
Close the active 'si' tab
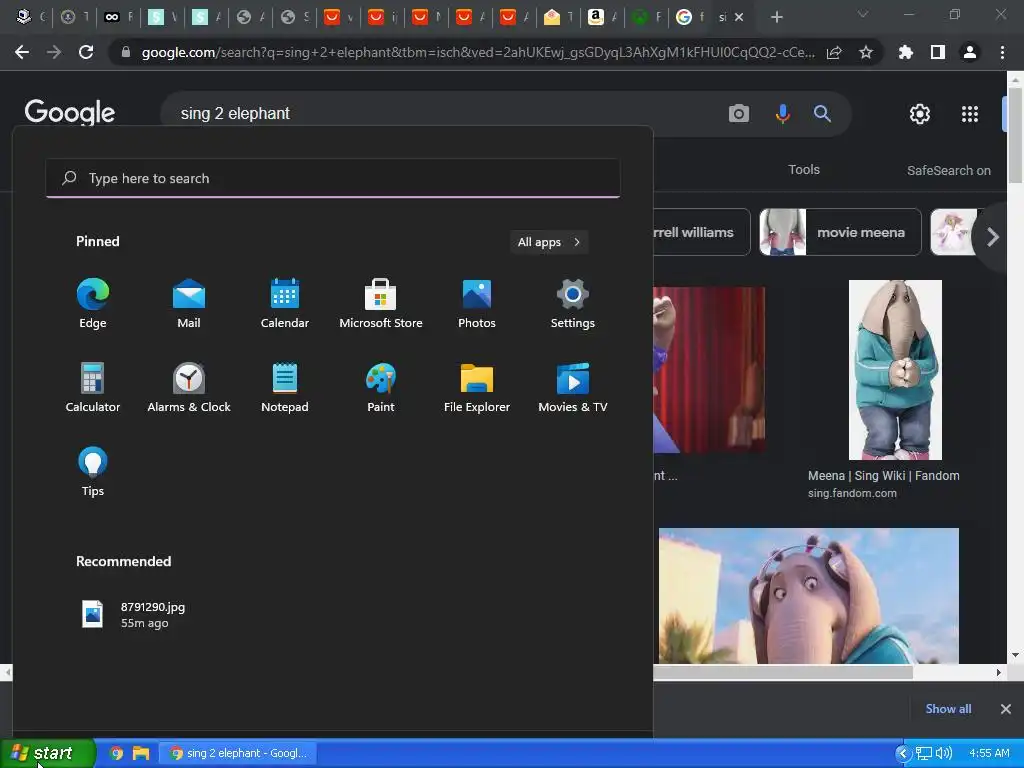739,17
